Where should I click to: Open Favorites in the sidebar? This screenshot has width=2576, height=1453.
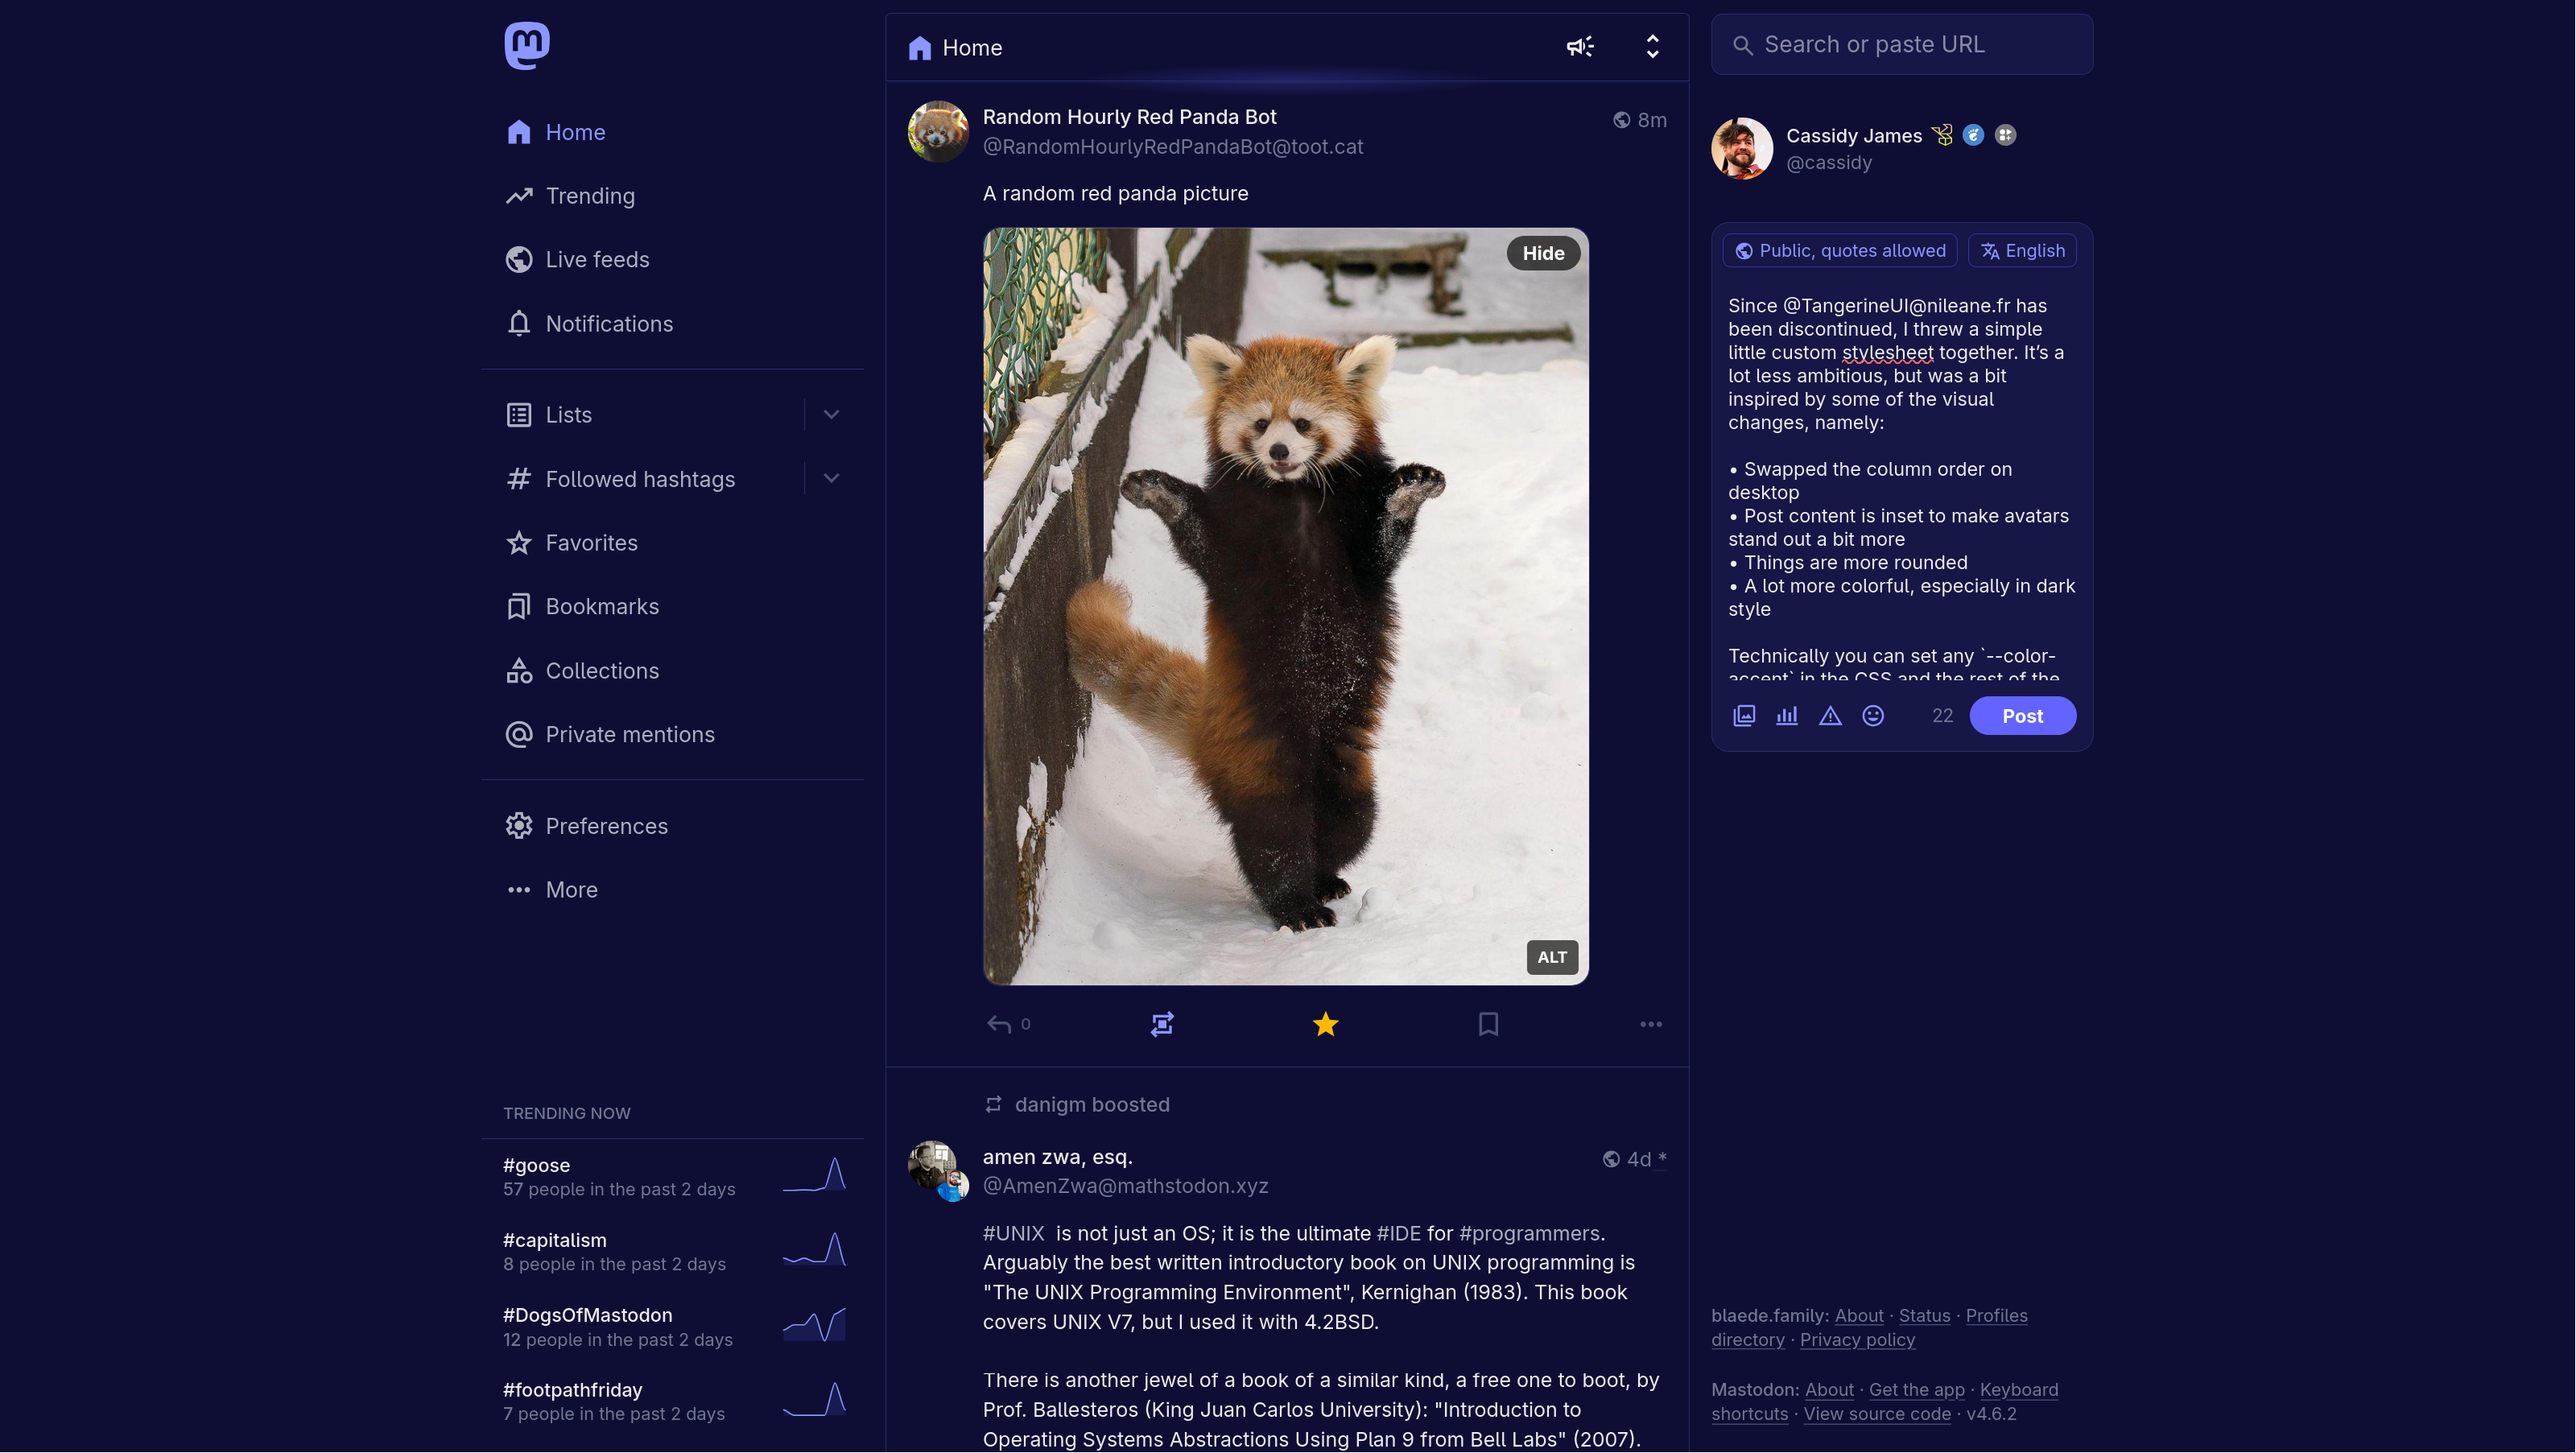(x=571, y=543)
